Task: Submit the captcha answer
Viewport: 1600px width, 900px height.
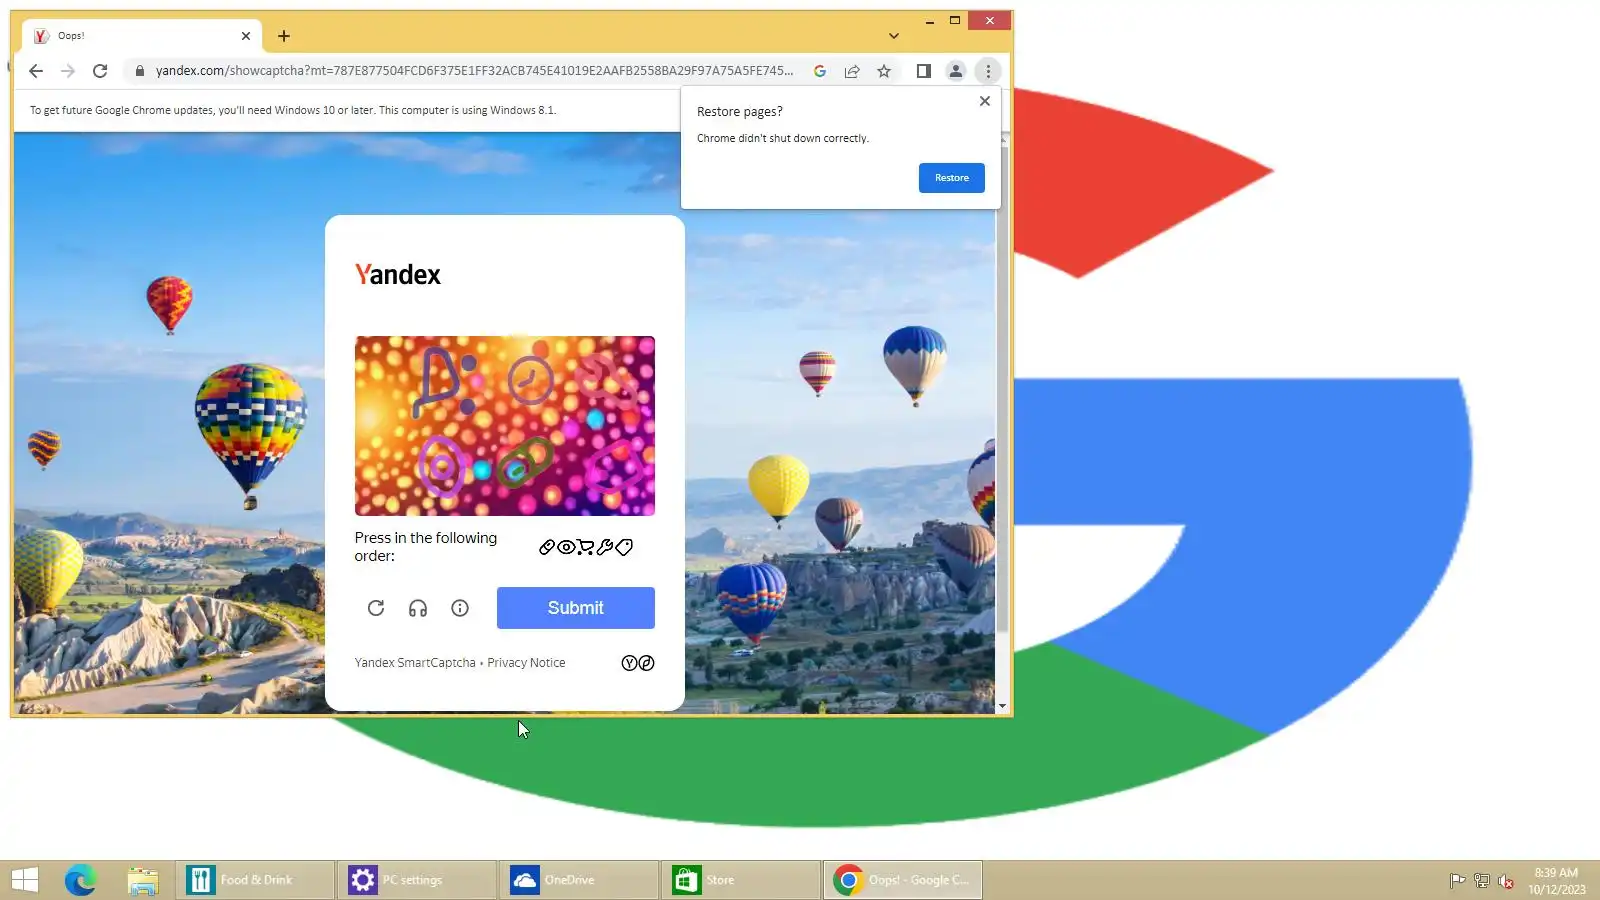Action: pos(576,608)
